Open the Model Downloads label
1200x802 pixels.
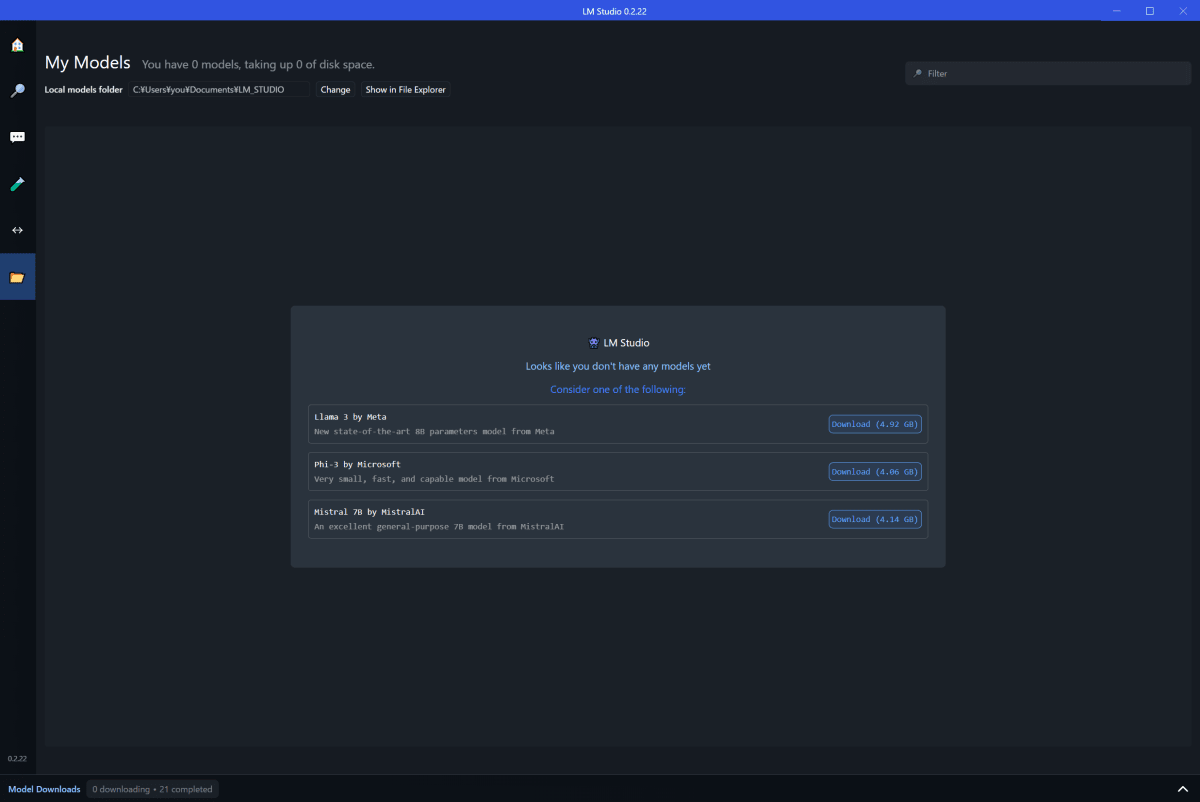(x=44, y=789)
